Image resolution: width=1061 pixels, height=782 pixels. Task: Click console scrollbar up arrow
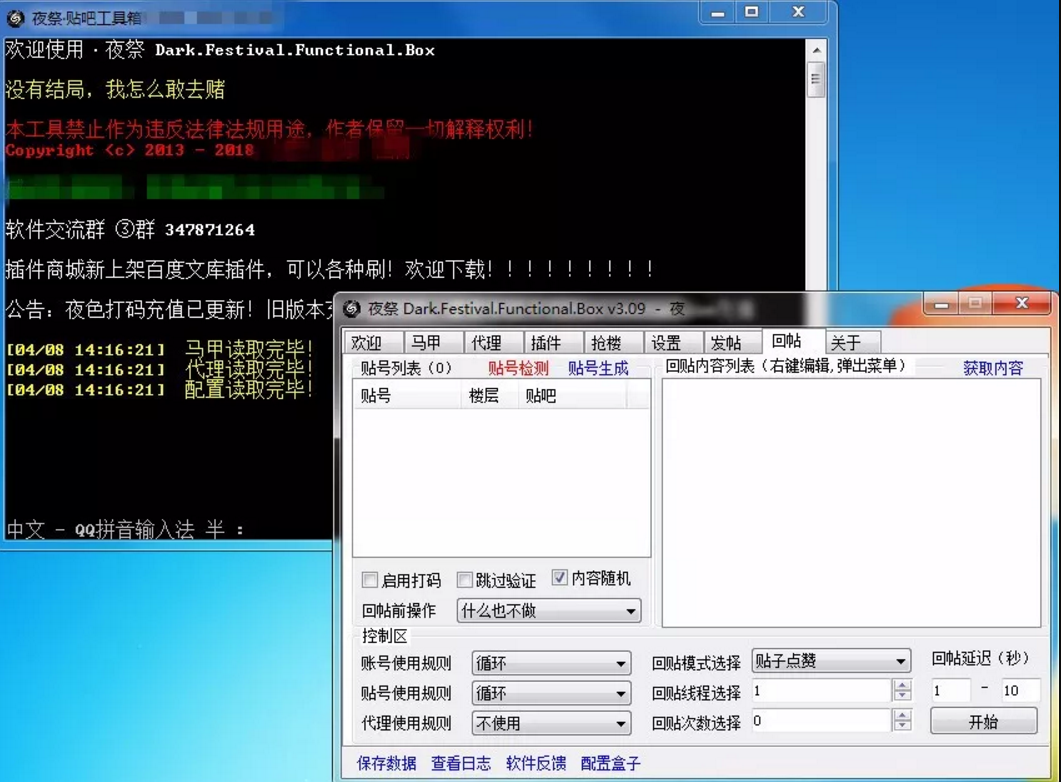pos(816,51)
